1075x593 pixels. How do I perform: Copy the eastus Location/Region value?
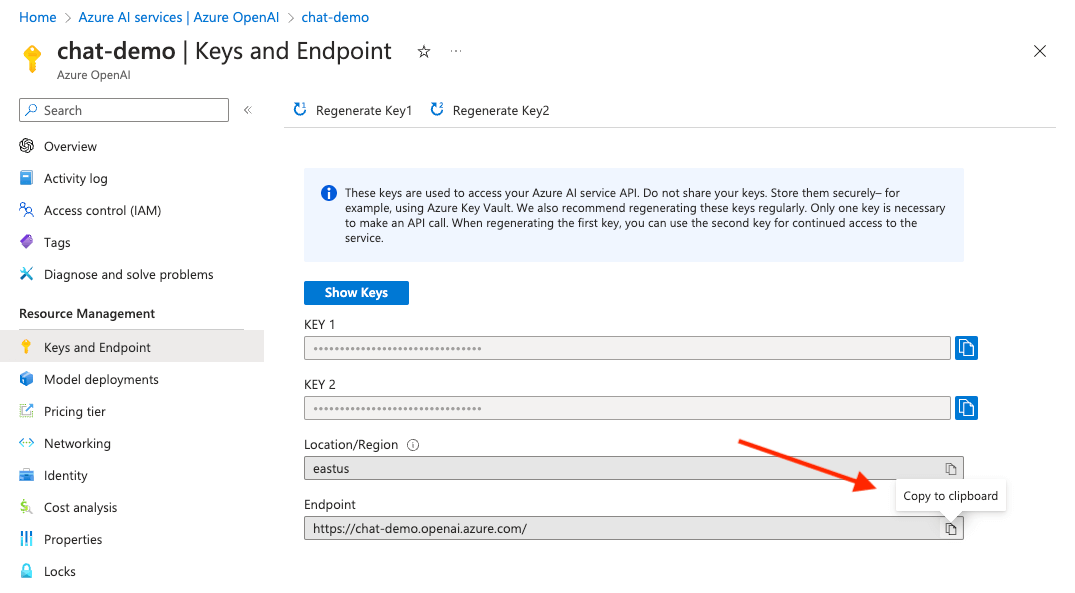pos(949,468)
